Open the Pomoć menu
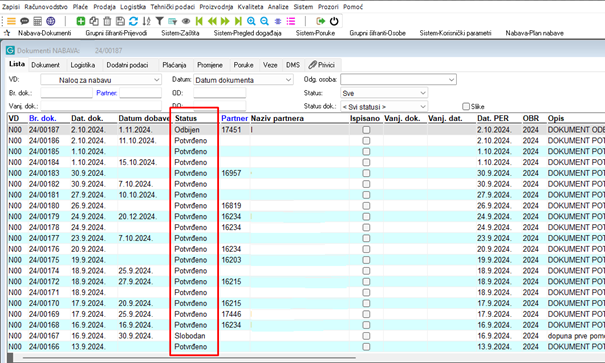605x363 pixels. pos(353,7)
